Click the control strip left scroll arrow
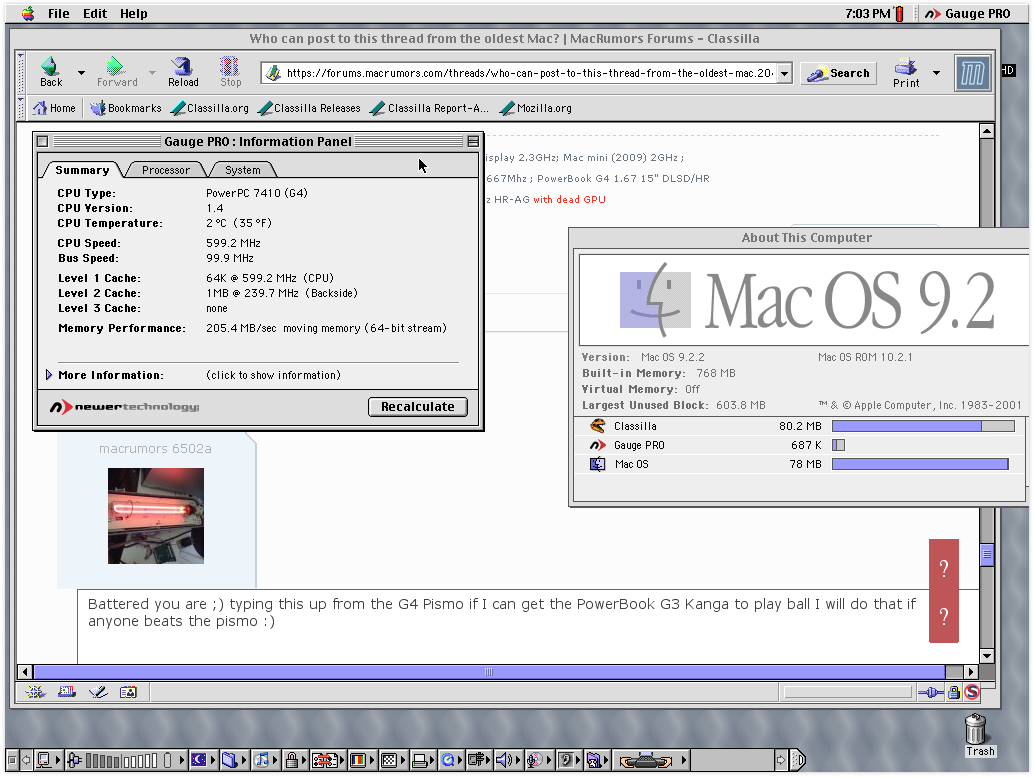The width and height of the screenshot is (1034, 778). [26, 760]
